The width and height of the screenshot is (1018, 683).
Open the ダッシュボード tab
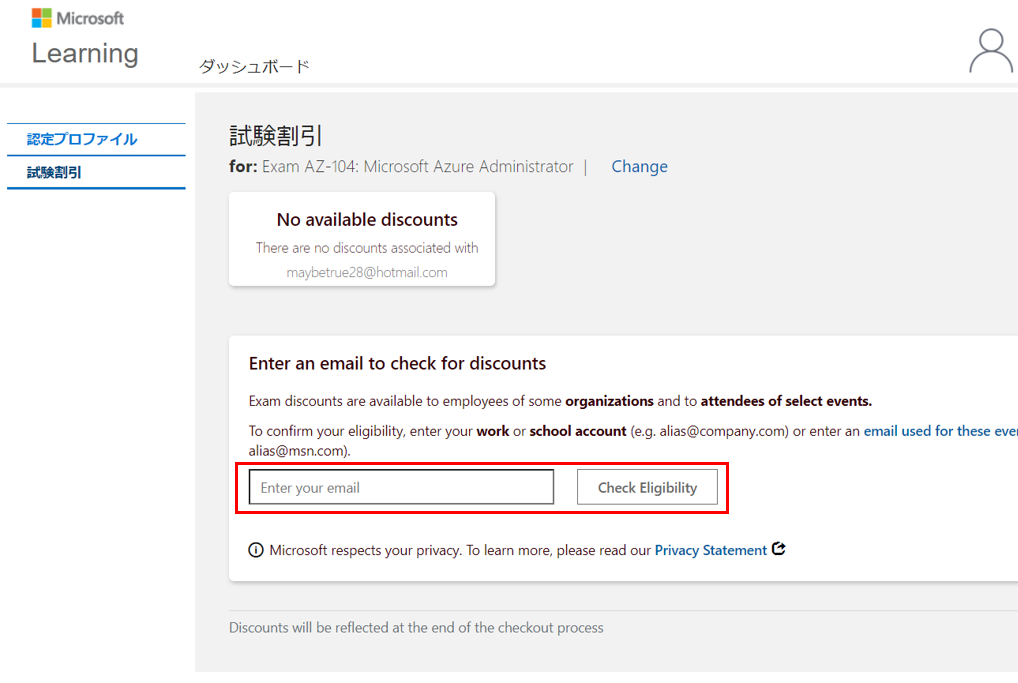pos(254,67)
